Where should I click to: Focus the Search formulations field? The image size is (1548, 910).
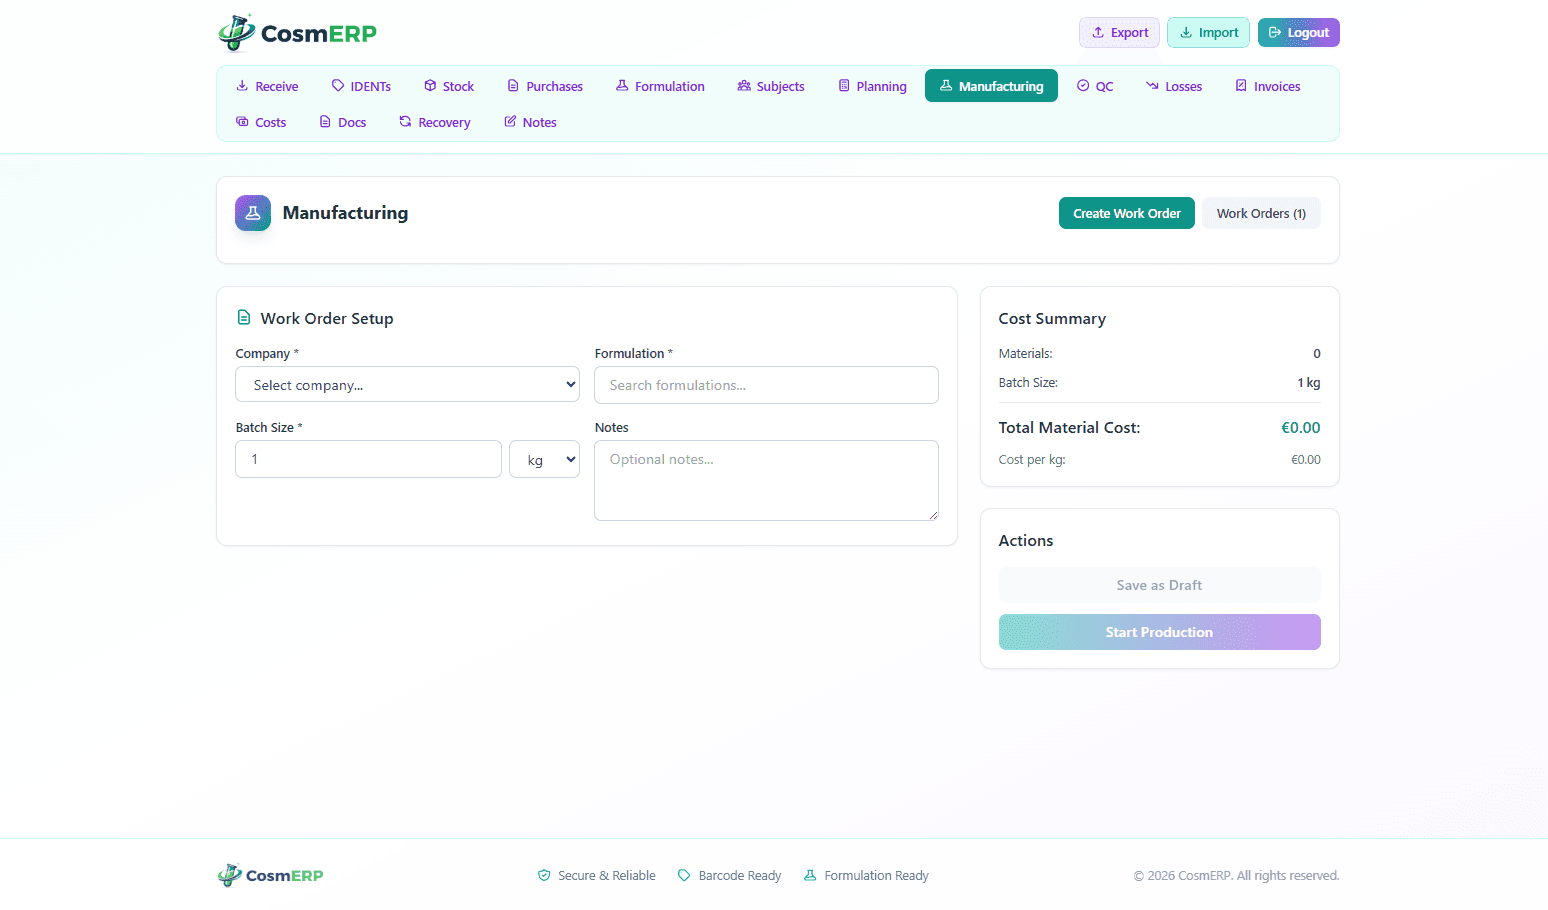[x=766, y=385]
